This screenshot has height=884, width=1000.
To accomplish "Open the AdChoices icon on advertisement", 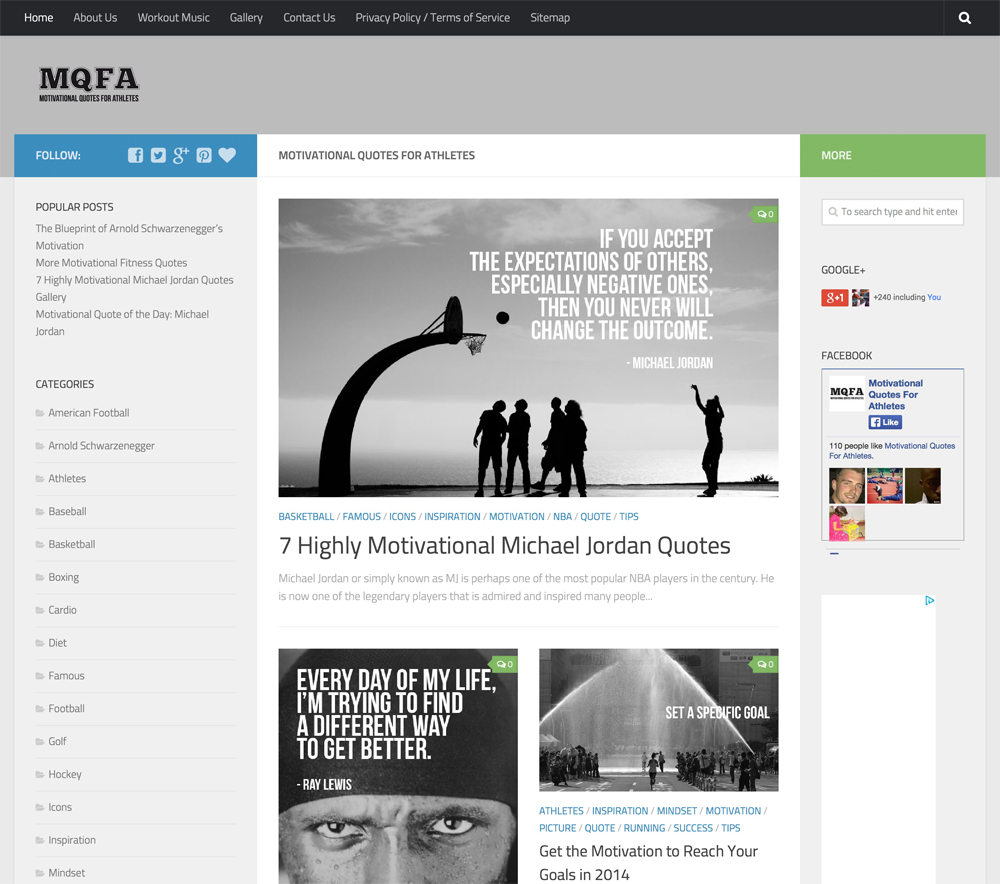I will pyautogui.click(x=930, y=600).
